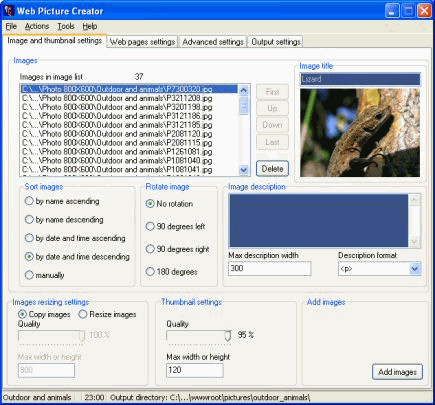Choose No rotation option
Image resolution: width=435 pixels, height=405 pixels.
click(x=169, y=204)
